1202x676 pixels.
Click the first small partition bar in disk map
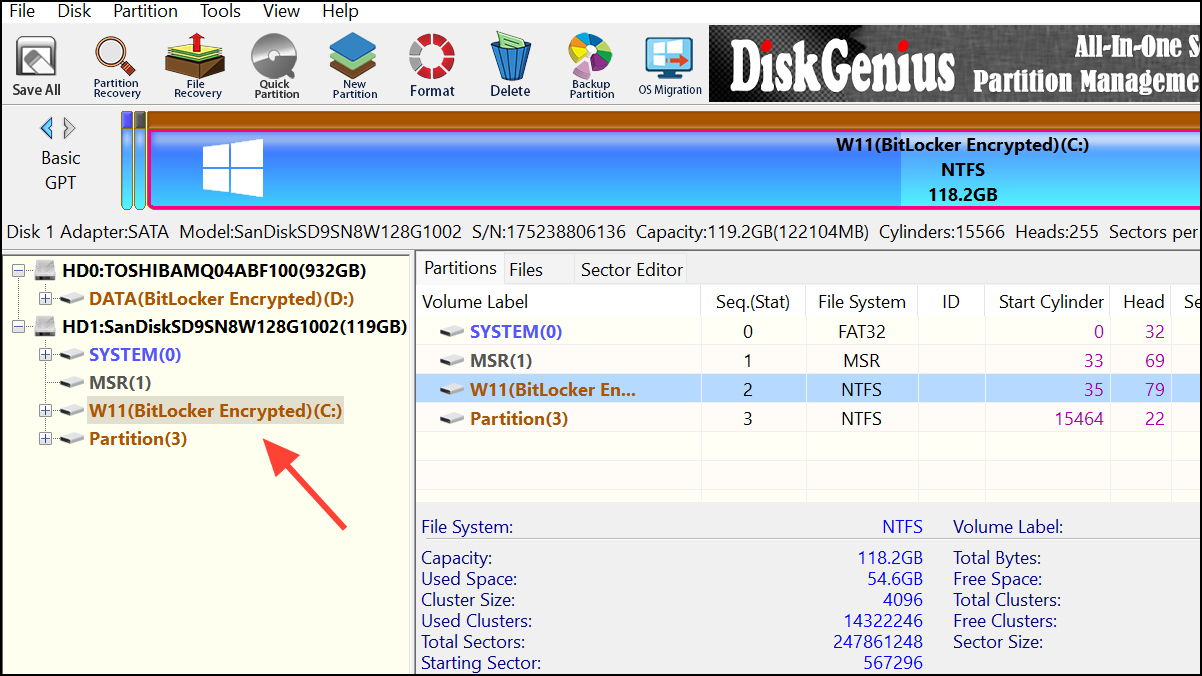pos(127,160)
